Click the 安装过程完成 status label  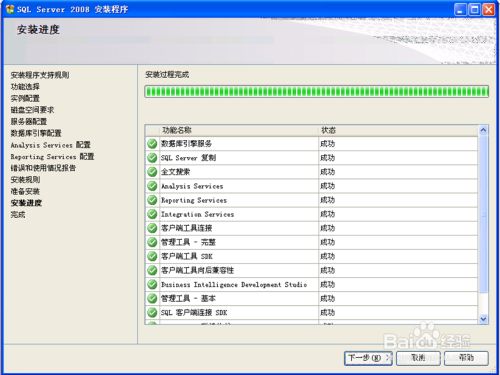click(x=167, y=75)
